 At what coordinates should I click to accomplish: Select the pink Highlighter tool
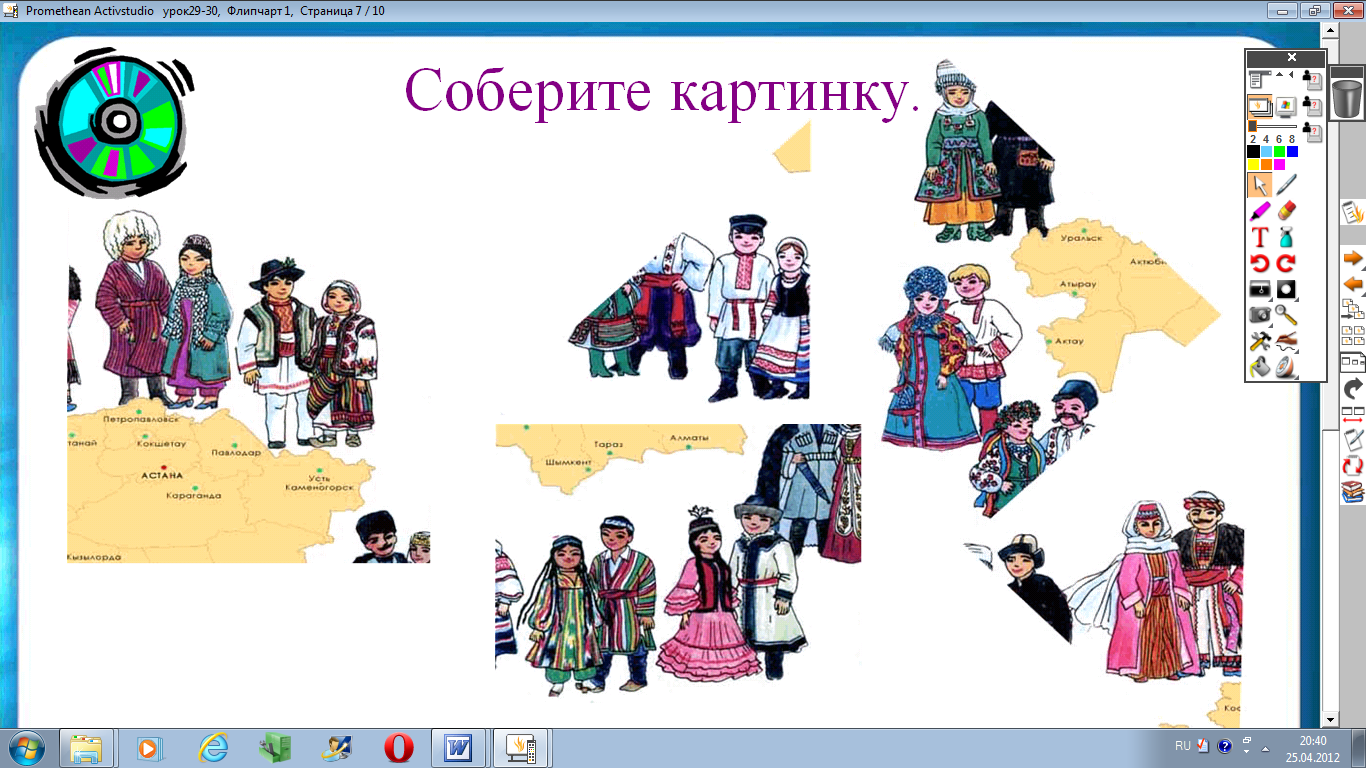click(1259, 211)
